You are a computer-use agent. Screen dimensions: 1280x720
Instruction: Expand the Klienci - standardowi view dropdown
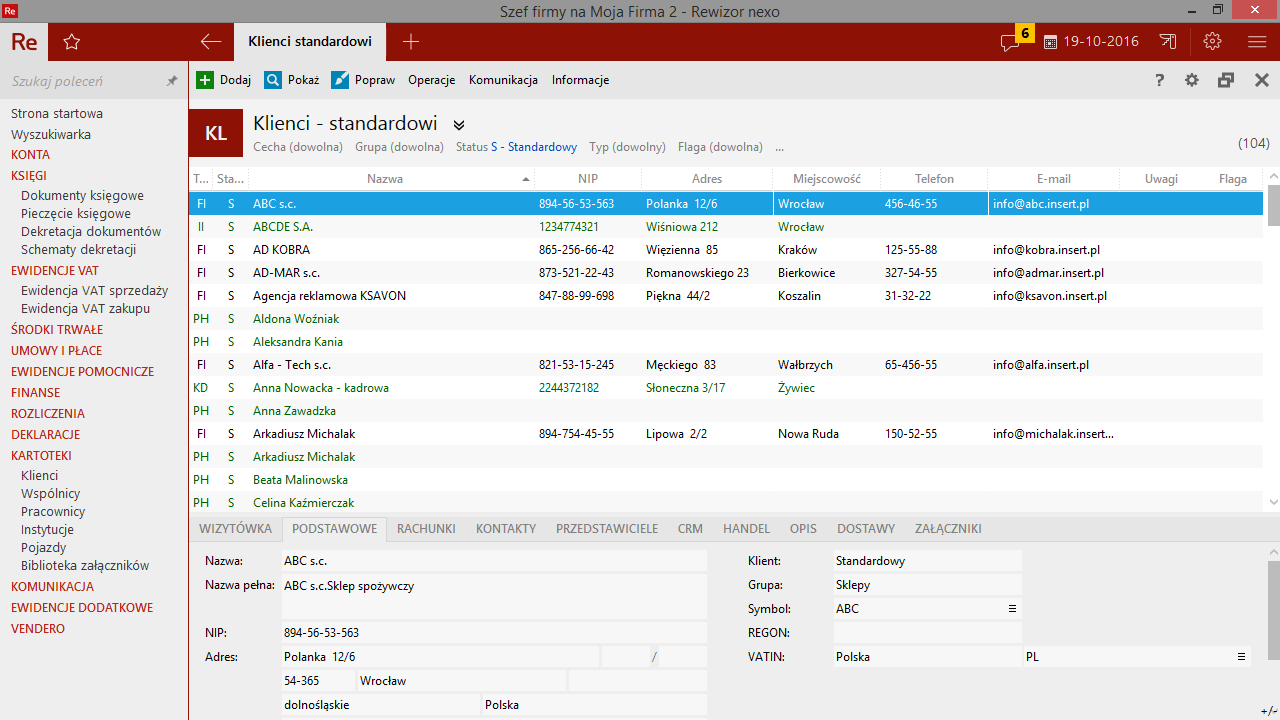[x=459, y=125]
